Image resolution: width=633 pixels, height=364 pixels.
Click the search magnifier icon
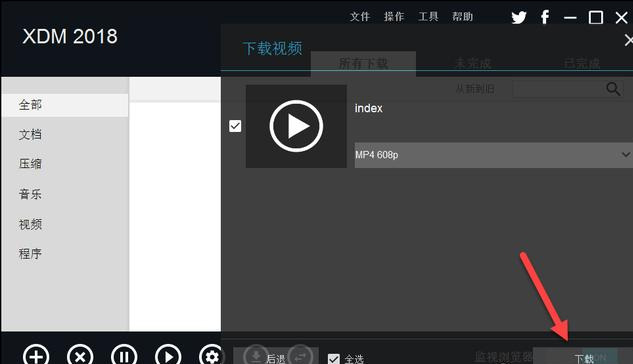(613, 89)
